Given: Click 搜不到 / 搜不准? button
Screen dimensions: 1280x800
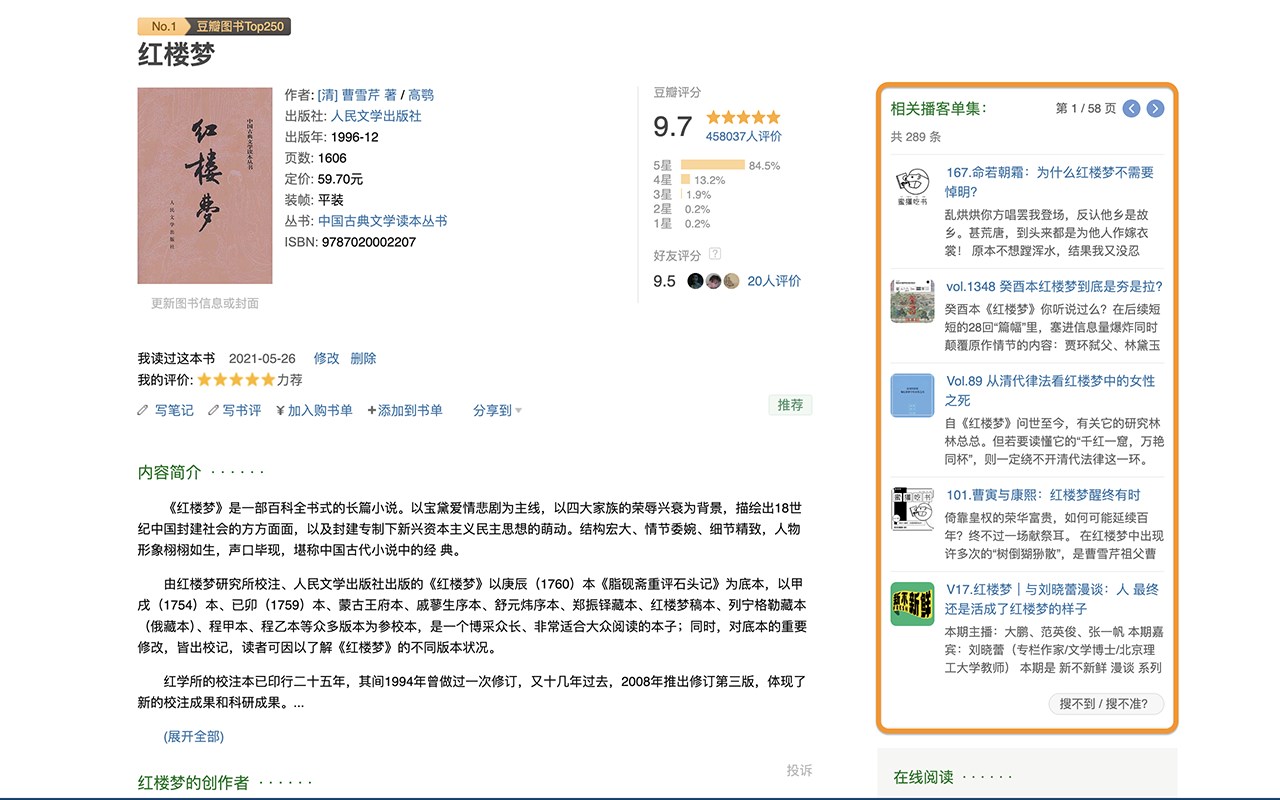Looking at the screenshot, I should [1106, 704].
